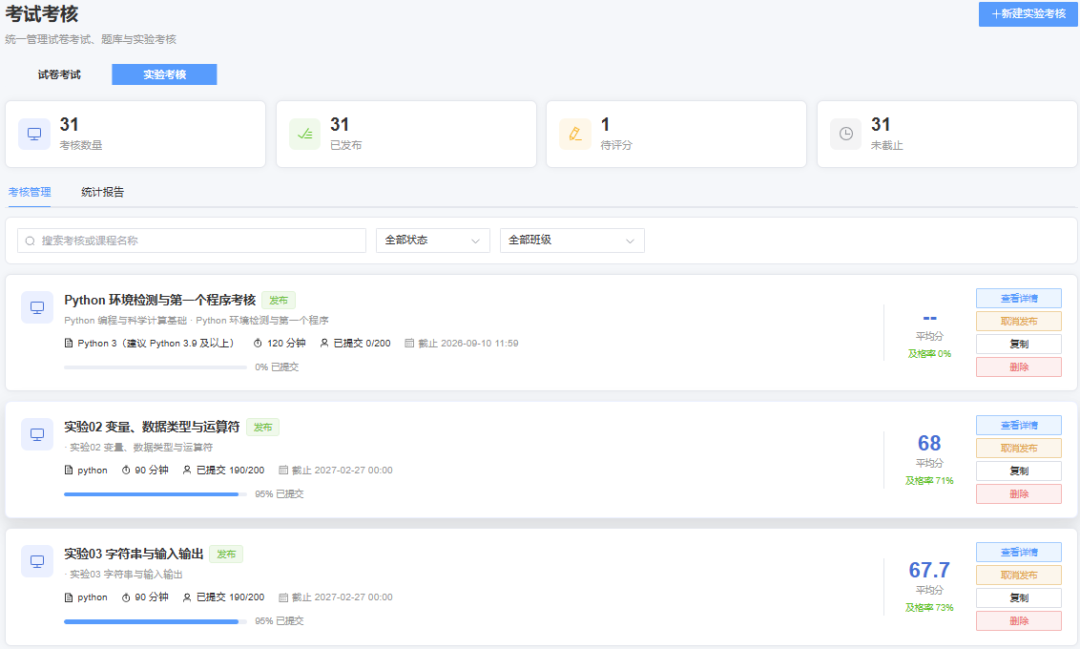Image resolution: width=1080 pixels, height=649 pixels.
Task: Switch to the 试卷考试 tab
Action: click(59, 74)
